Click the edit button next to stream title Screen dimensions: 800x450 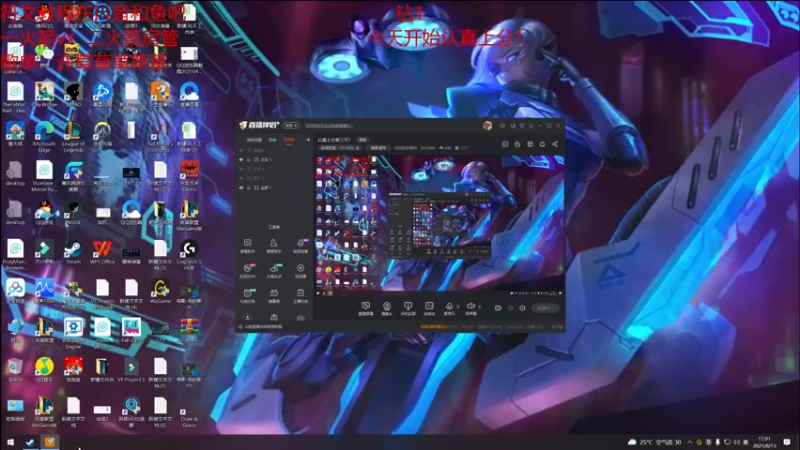pyautogui.click(x=362, y=140)
